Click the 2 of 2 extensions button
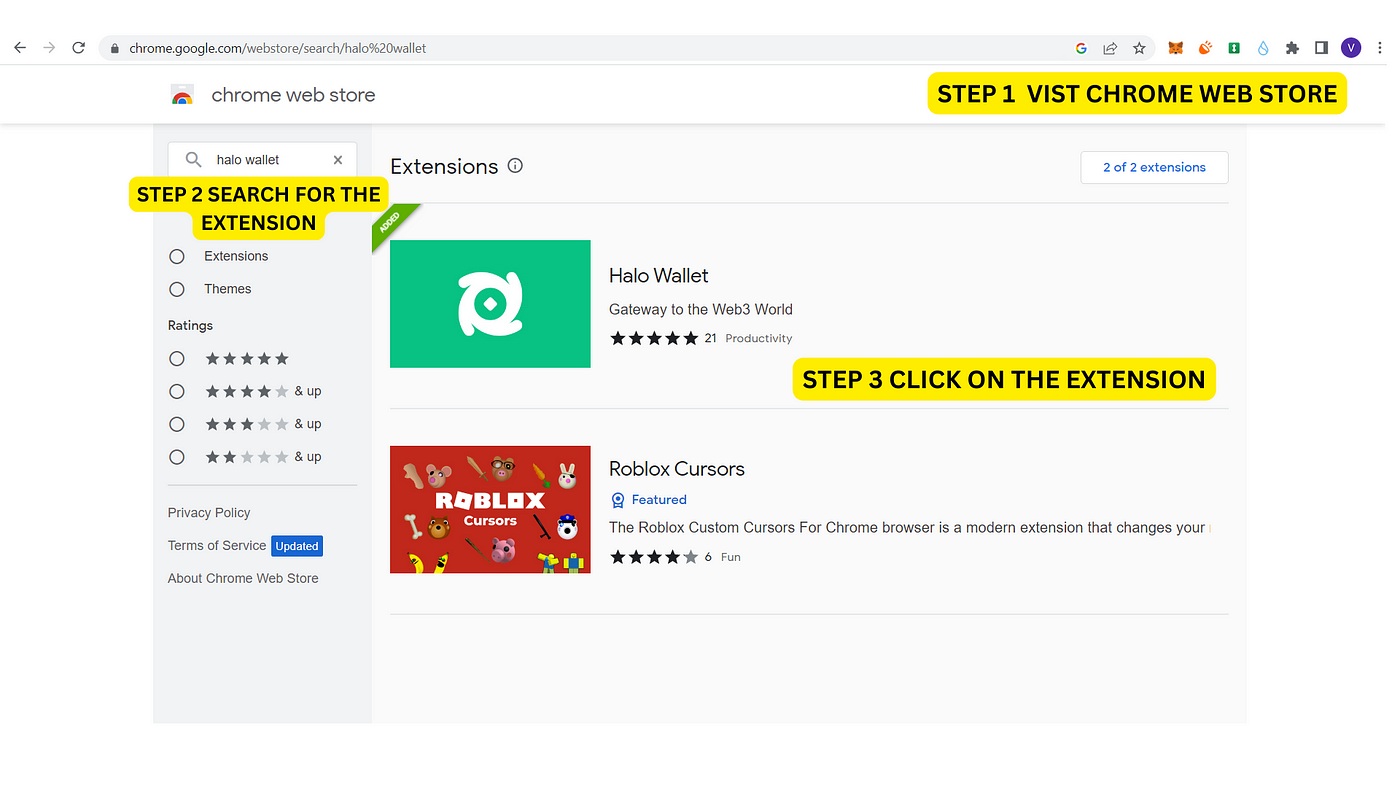This screenshot has height=788, width=1400. [1154, 168]
